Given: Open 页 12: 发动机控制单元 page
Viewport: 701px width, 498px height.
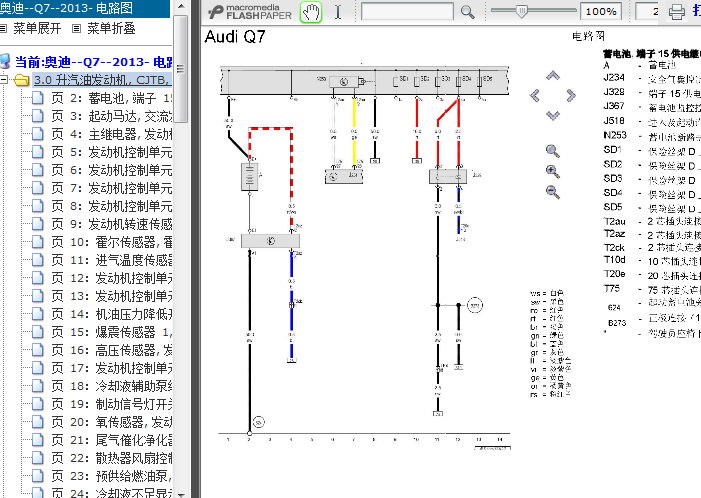Looking at the screenshot, I should 112,278.
